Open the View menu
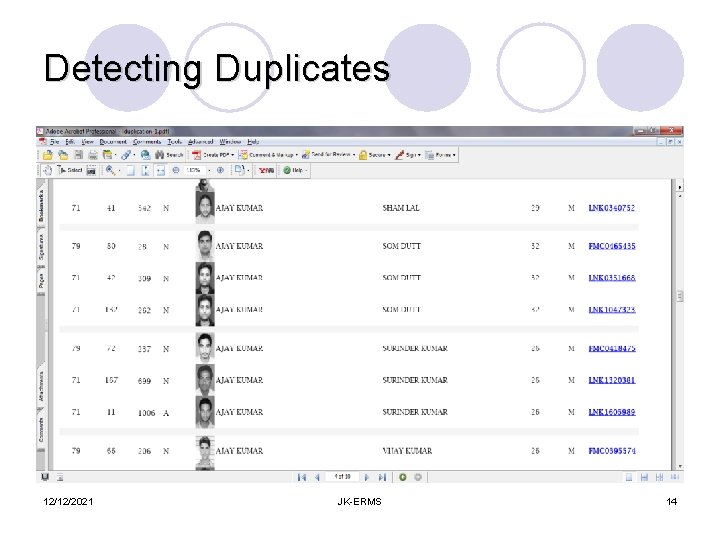This screenshot has height=540, width=720. point(87,142)
